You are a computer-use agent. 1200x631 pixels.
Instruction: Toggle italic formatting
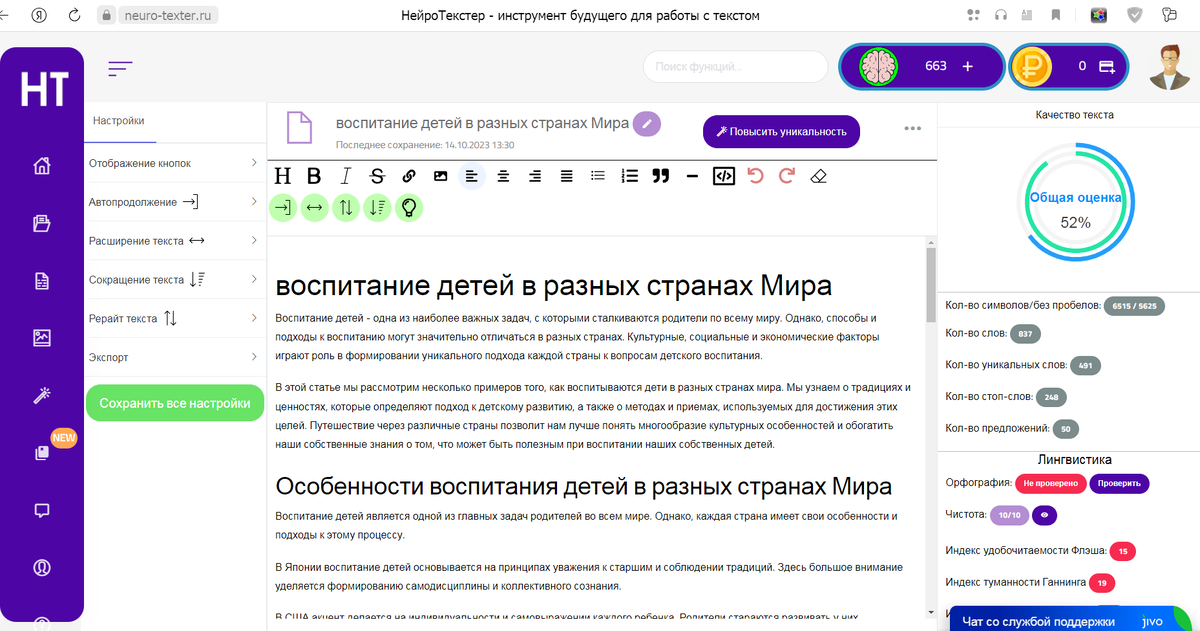pyautogui.click(x=346, y=176)
